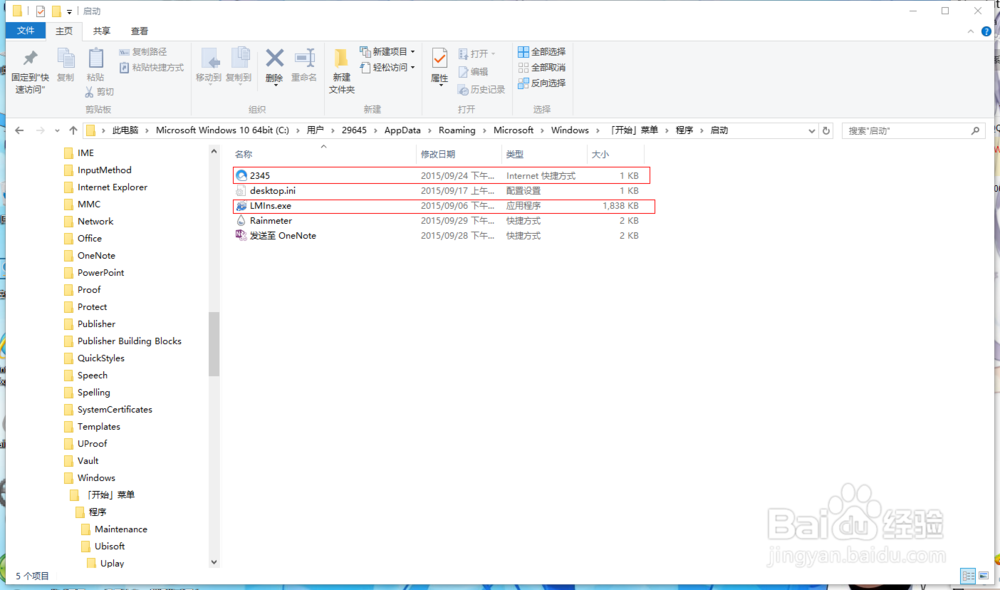Click the Forward navigation arrow
Screen dimensions: 1000x590
coord(40,130)
